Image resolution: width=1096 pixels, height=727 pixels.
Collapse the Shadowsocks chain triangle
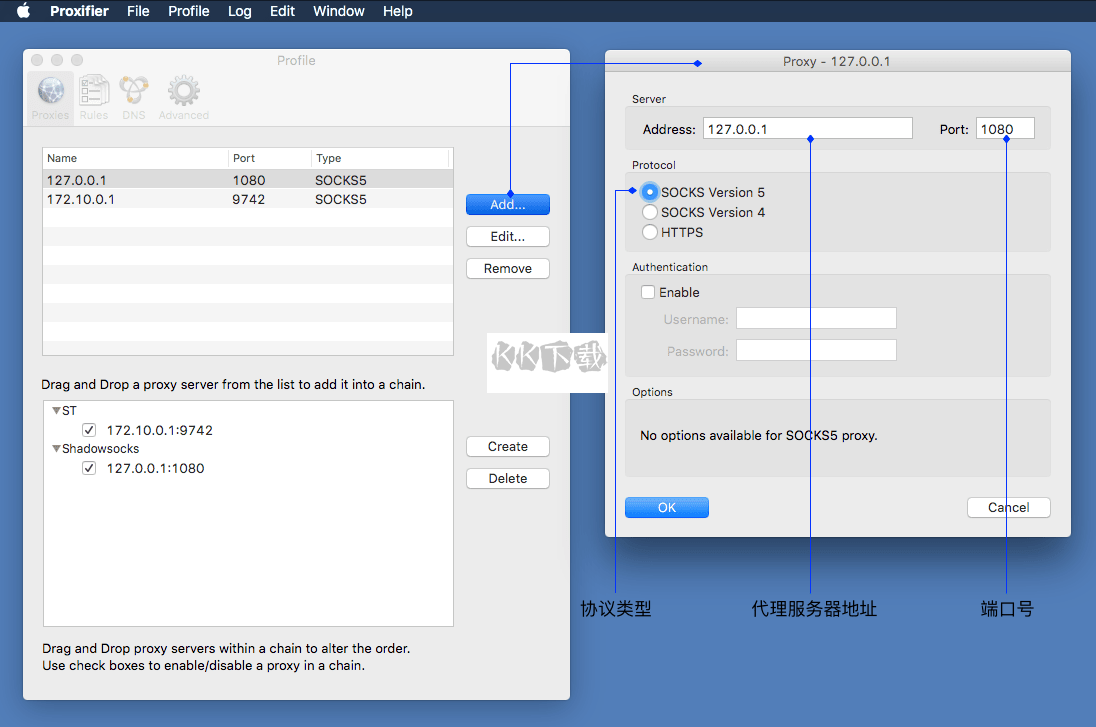[x=56, y=449]
